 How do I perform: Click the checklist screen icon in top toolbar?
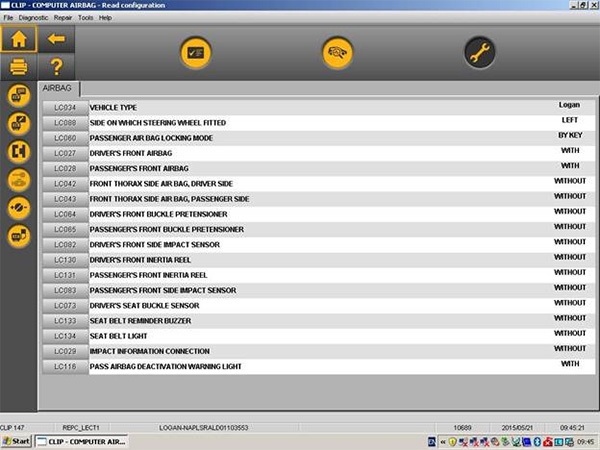coord(195,53)
